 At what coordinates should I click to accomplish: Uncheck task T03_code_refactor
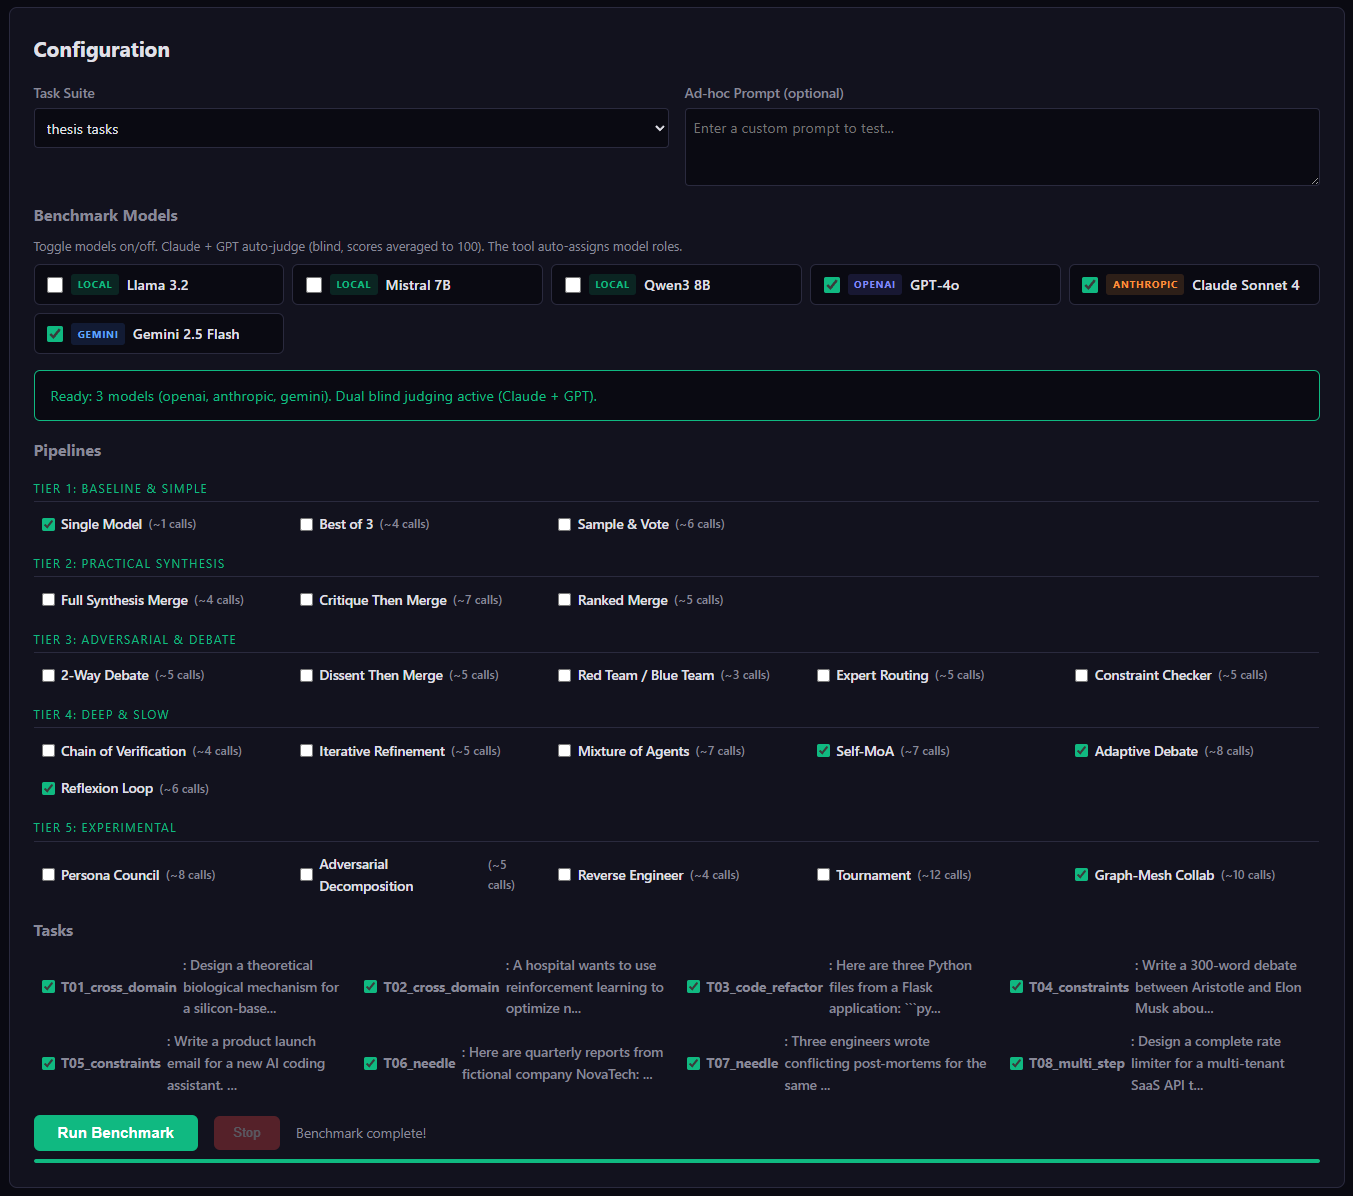pyautogui.click(x=694, y=987)
